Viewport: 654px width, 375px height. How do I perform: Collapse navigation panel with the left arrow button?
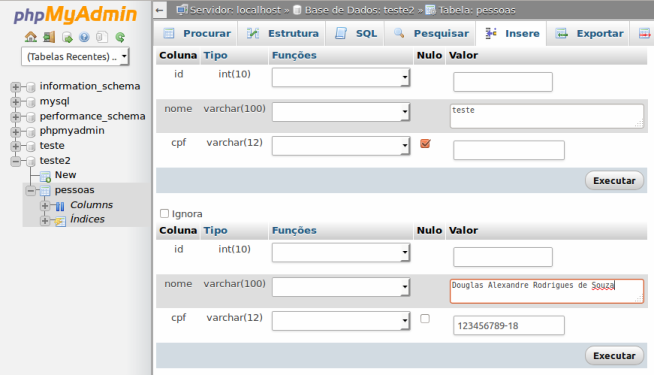(159, 10)
